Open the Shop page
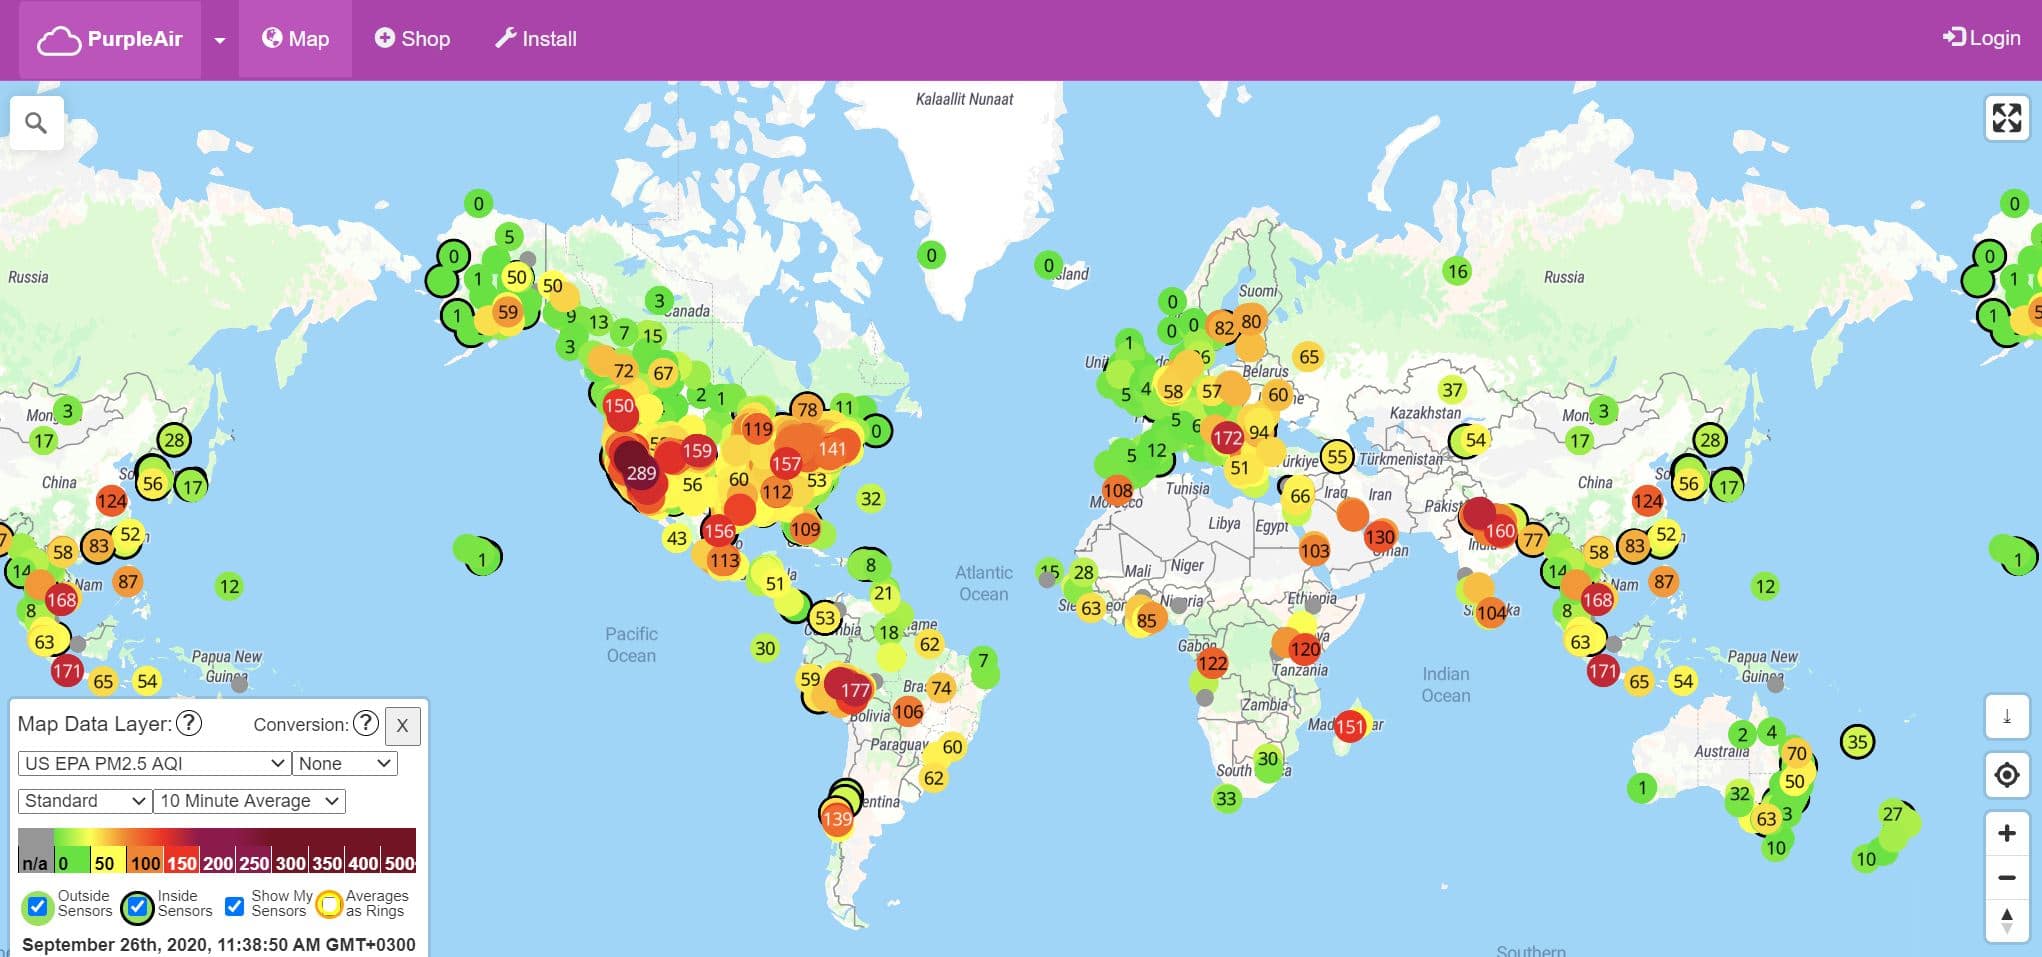This screenshot has height=957, width=2042. (412, 39)
